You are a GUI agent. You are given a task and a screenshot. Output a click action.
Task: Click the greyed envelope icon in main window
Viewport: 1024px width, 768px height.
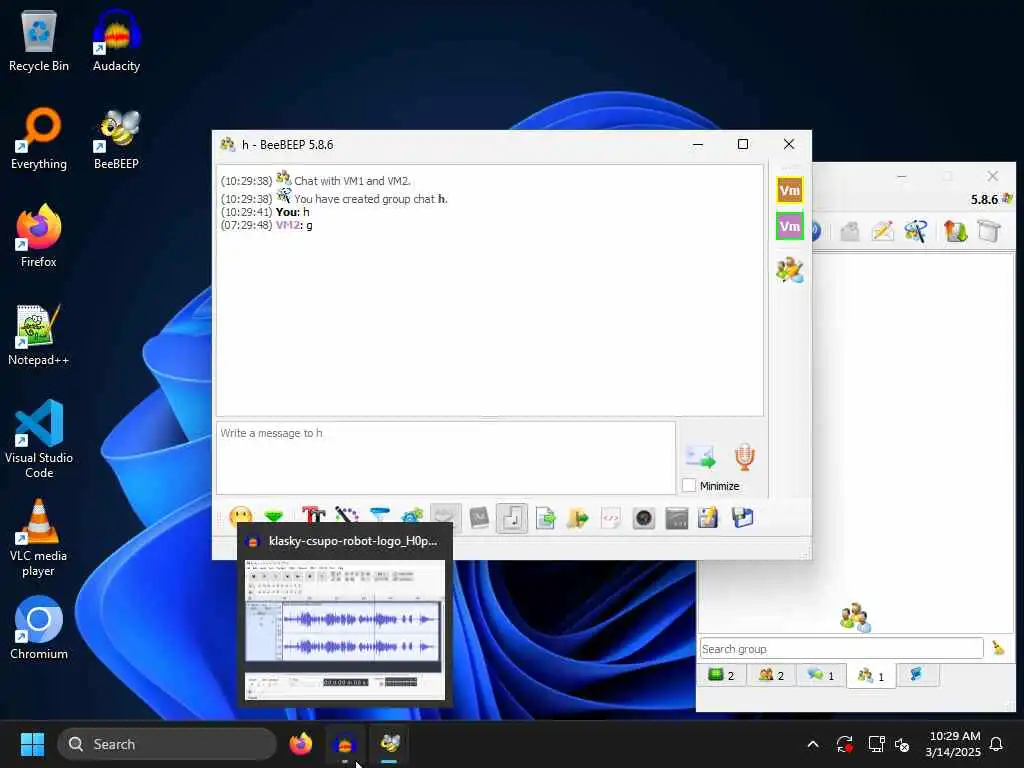pyautogui.click(x=849, y=231)
